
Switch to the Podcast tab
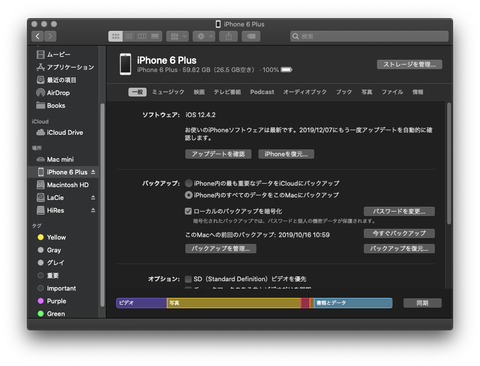point(262,92)
